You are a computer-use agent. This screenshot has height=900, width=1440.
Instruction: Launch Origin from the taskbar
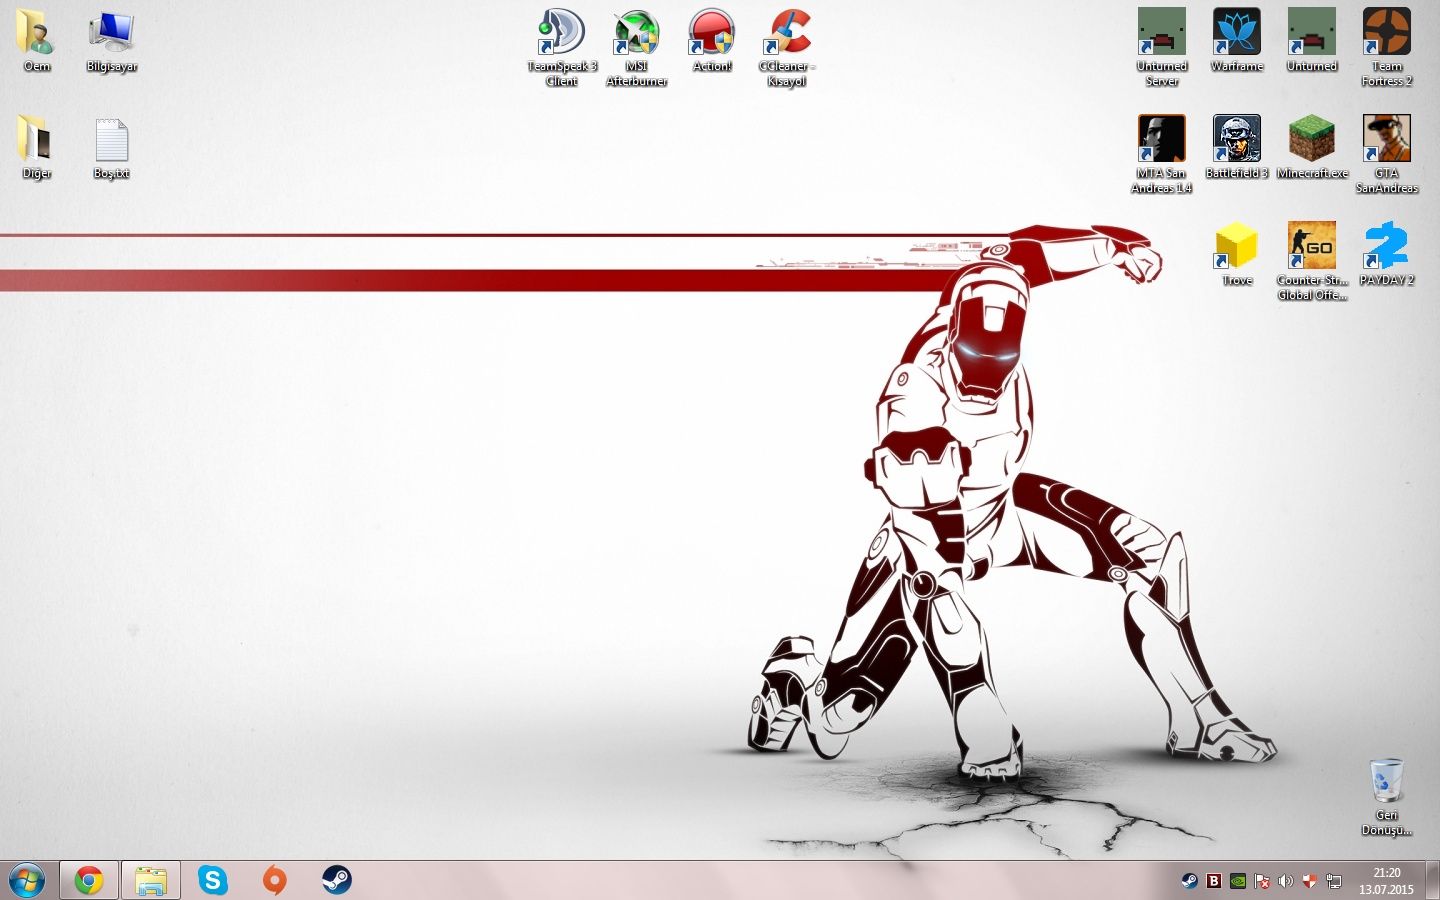click(x=275, y=881)
